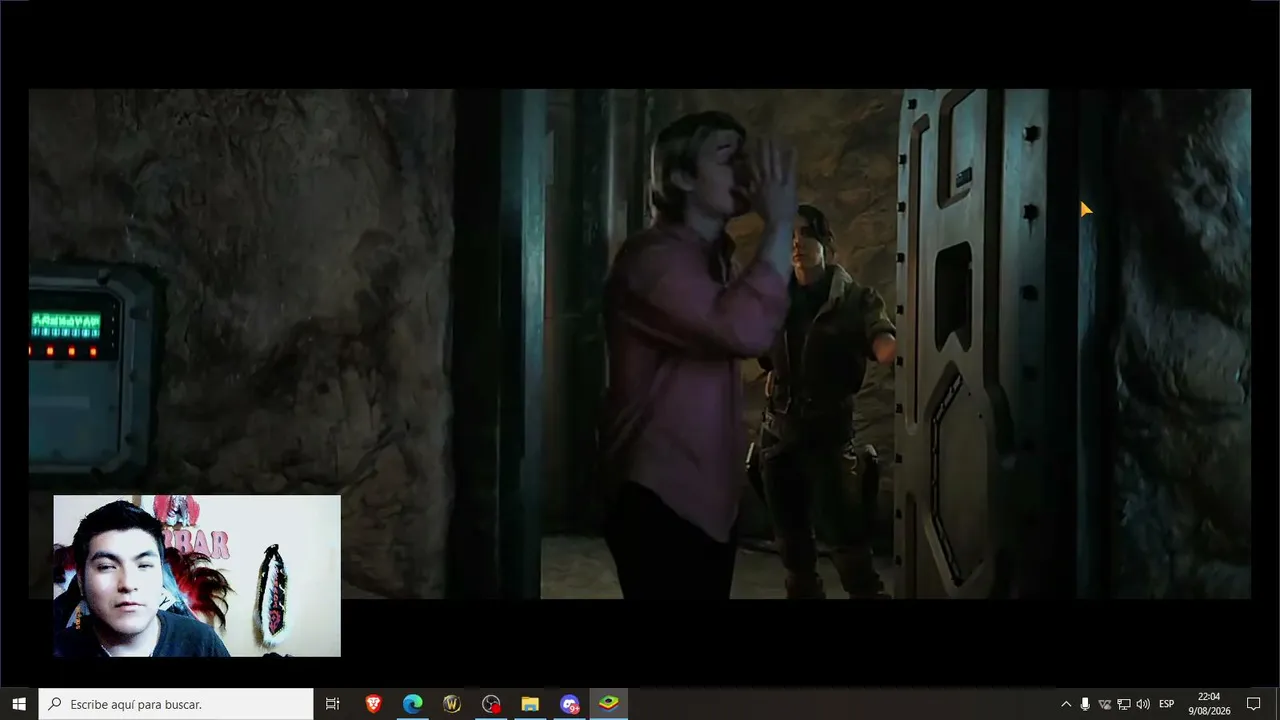
Task: Open Microsoft Edge from the taskbar
Action: [x=412, y=704]
